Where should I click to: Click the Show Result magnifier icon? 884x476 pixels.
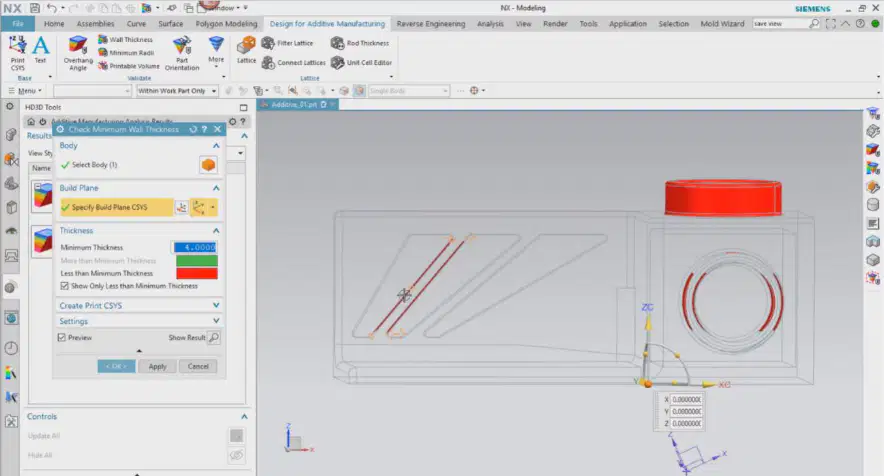(x=214, y=337)
